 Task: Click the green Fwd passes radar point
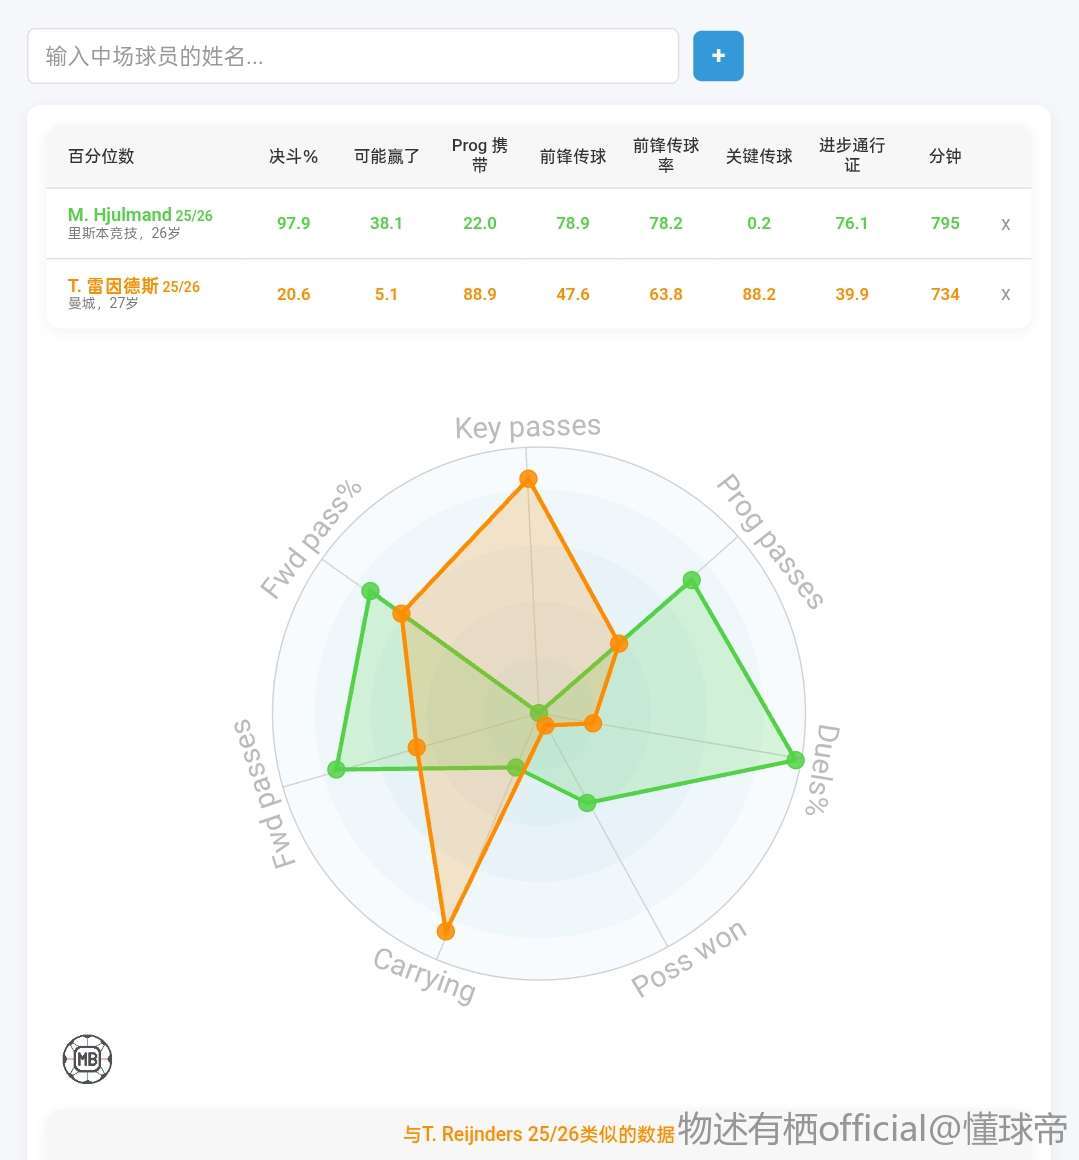(337, 769)
